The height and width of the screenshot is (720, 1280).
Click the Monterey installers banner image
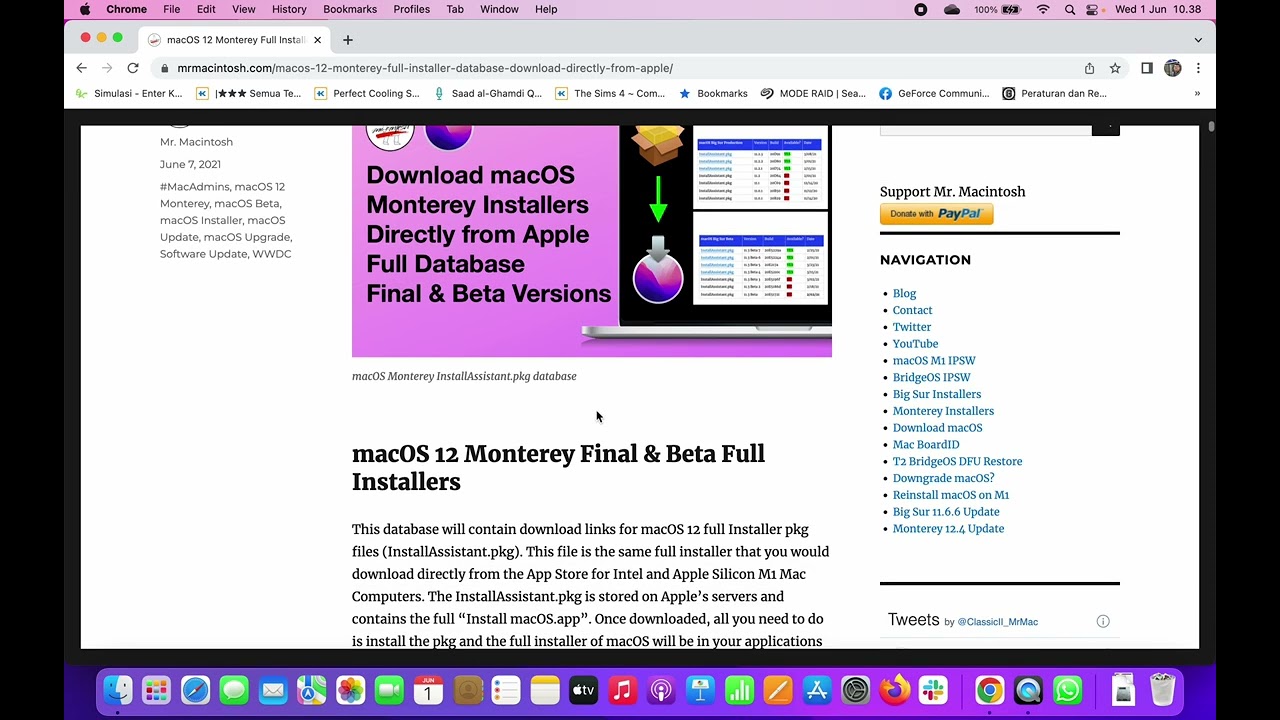tap(592, 241)
